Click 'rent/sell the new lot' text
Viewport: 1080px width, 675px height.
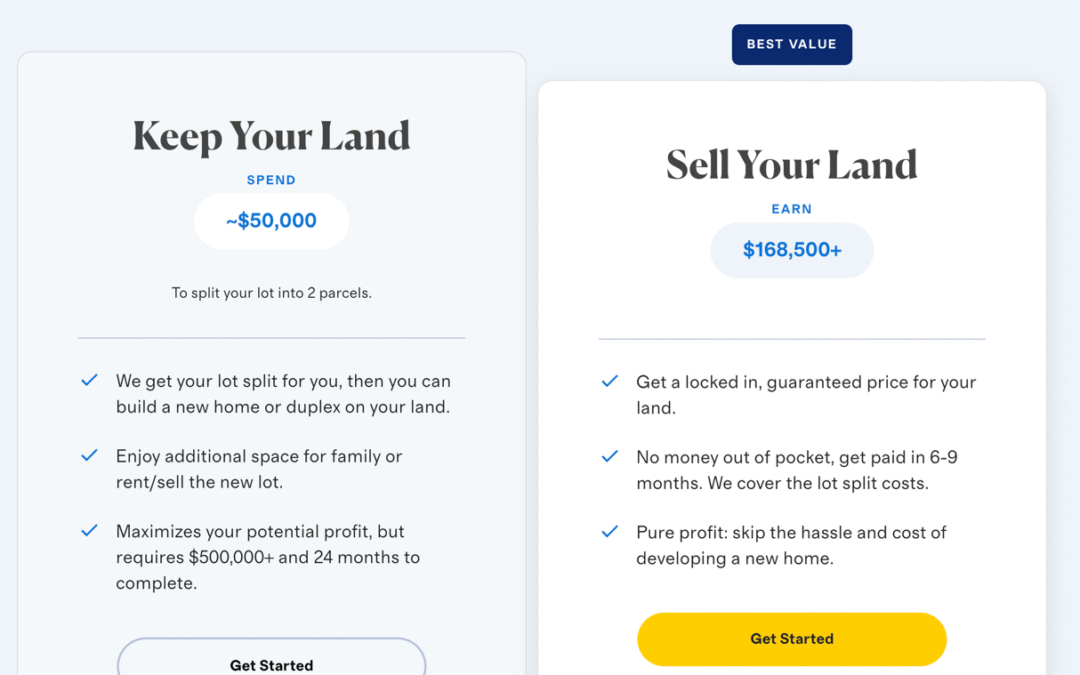click(199, 482)
